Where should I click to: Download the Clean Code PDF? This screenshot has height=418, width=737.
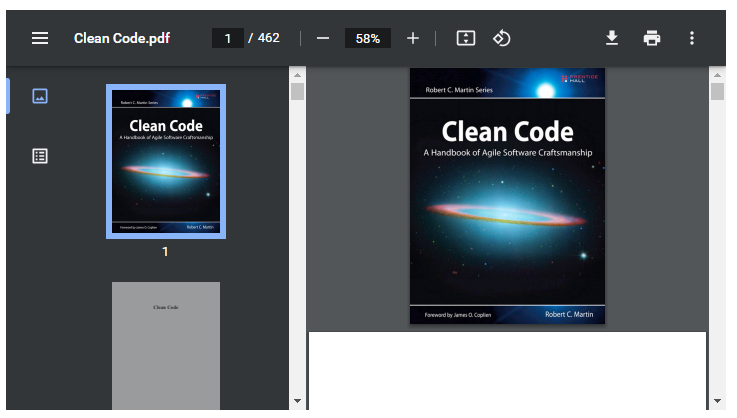[612, 38]
